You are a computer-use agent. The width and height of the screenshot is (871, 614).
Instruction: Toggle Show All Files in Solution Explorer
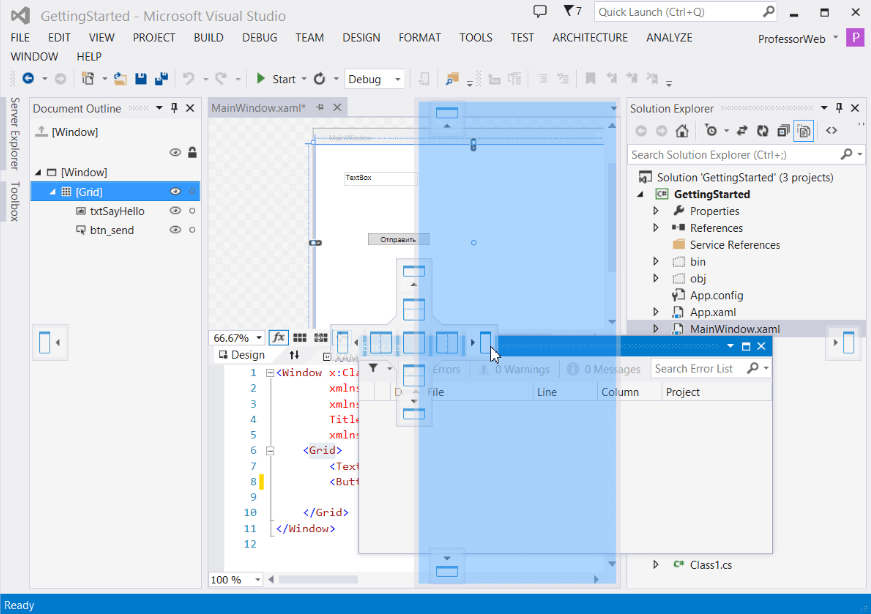tap(804, 131)
